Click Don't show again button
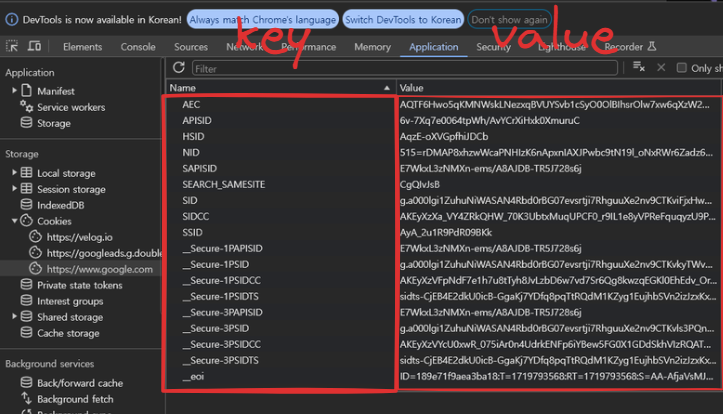 pos(509,19)
